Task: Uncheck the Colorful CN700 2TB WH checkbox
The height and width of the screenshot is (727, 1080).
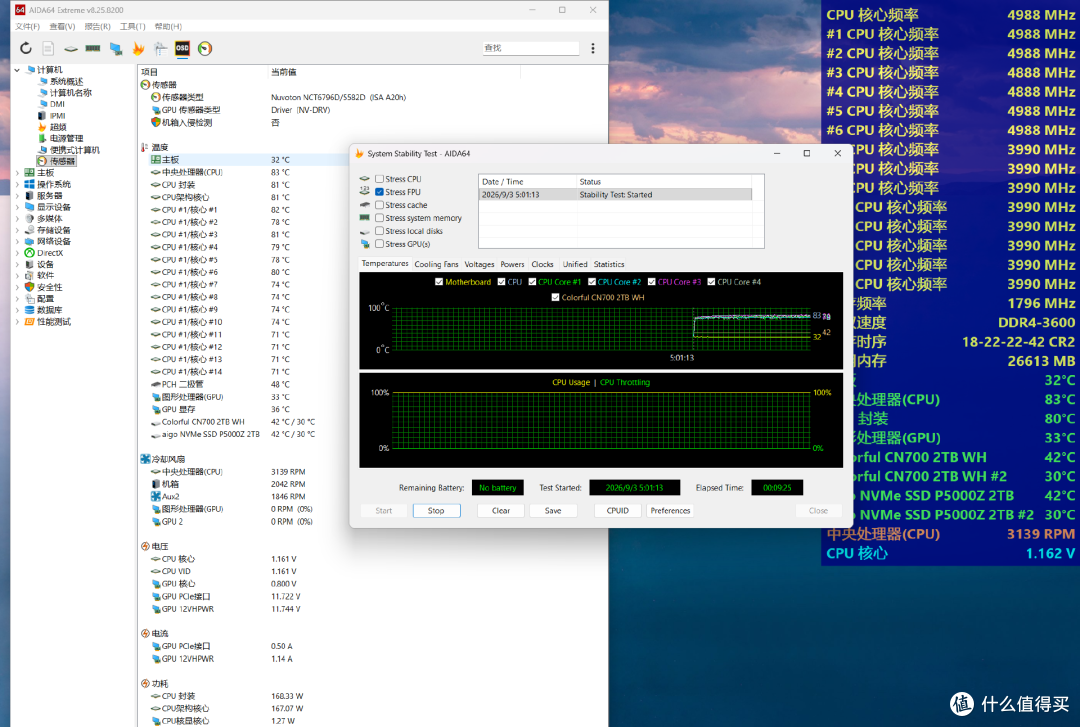Action: 555,297
